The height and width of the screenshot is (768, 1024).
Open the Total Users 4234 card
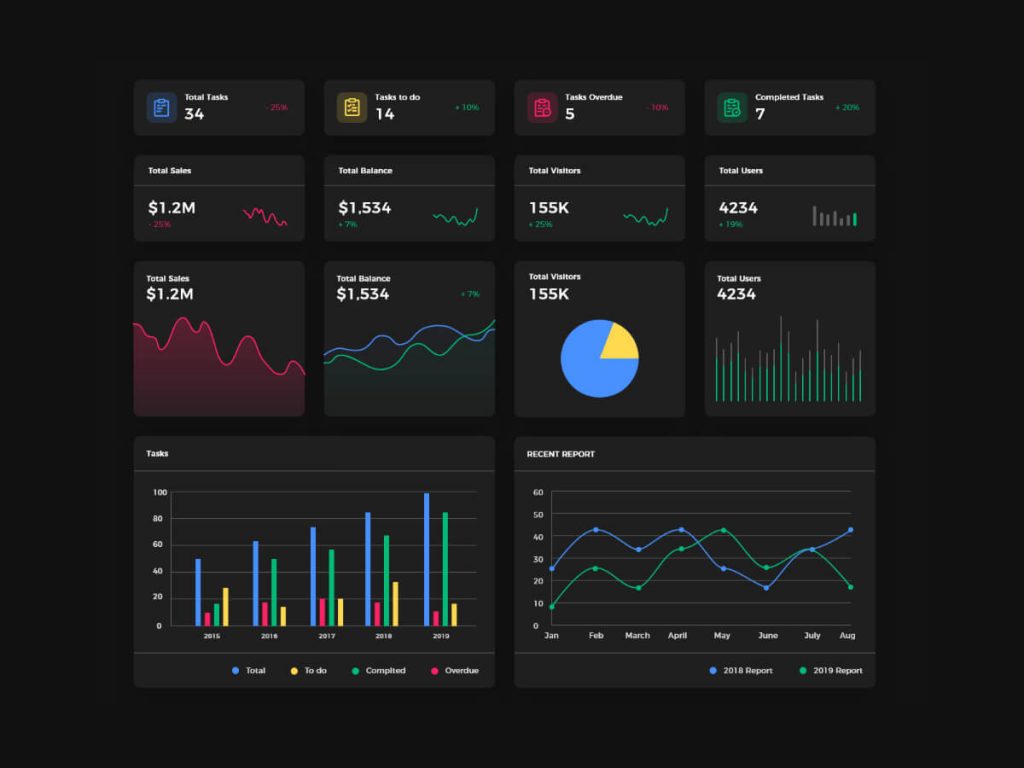(x=789, y=337)
